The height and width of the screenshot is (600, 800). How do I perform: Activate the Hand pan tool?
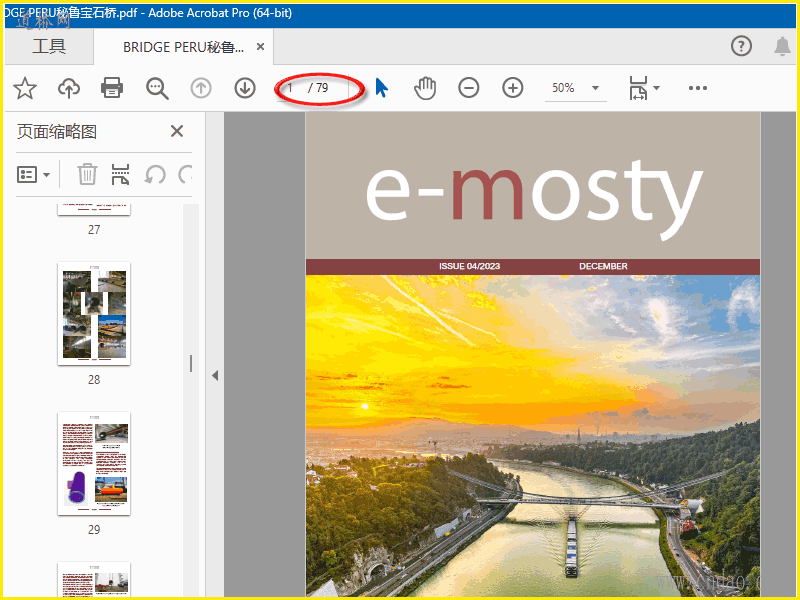pos(425,88)
